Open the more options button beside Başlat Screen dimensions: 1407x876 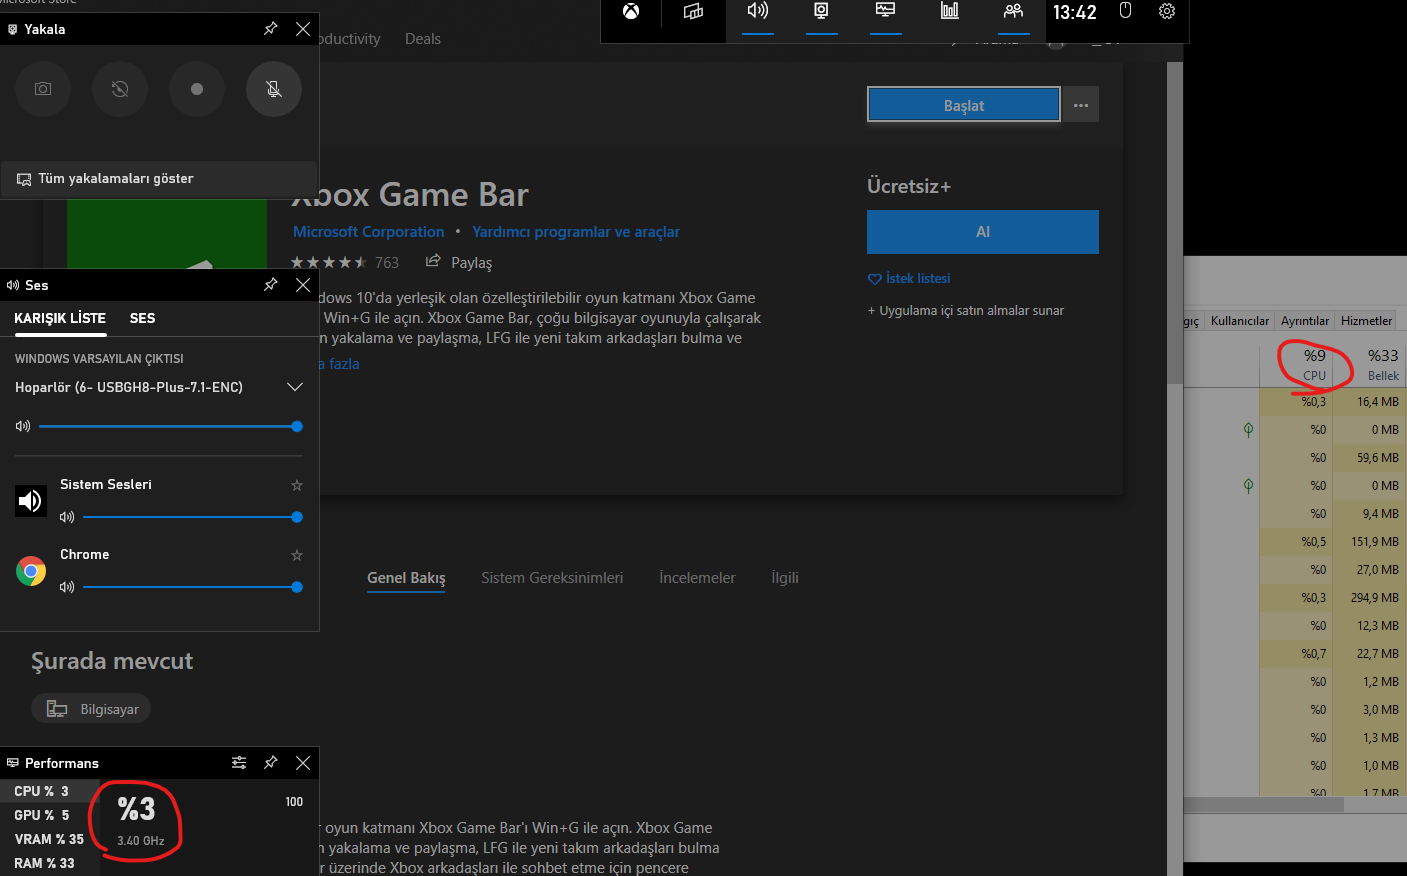coord(1081,105)
